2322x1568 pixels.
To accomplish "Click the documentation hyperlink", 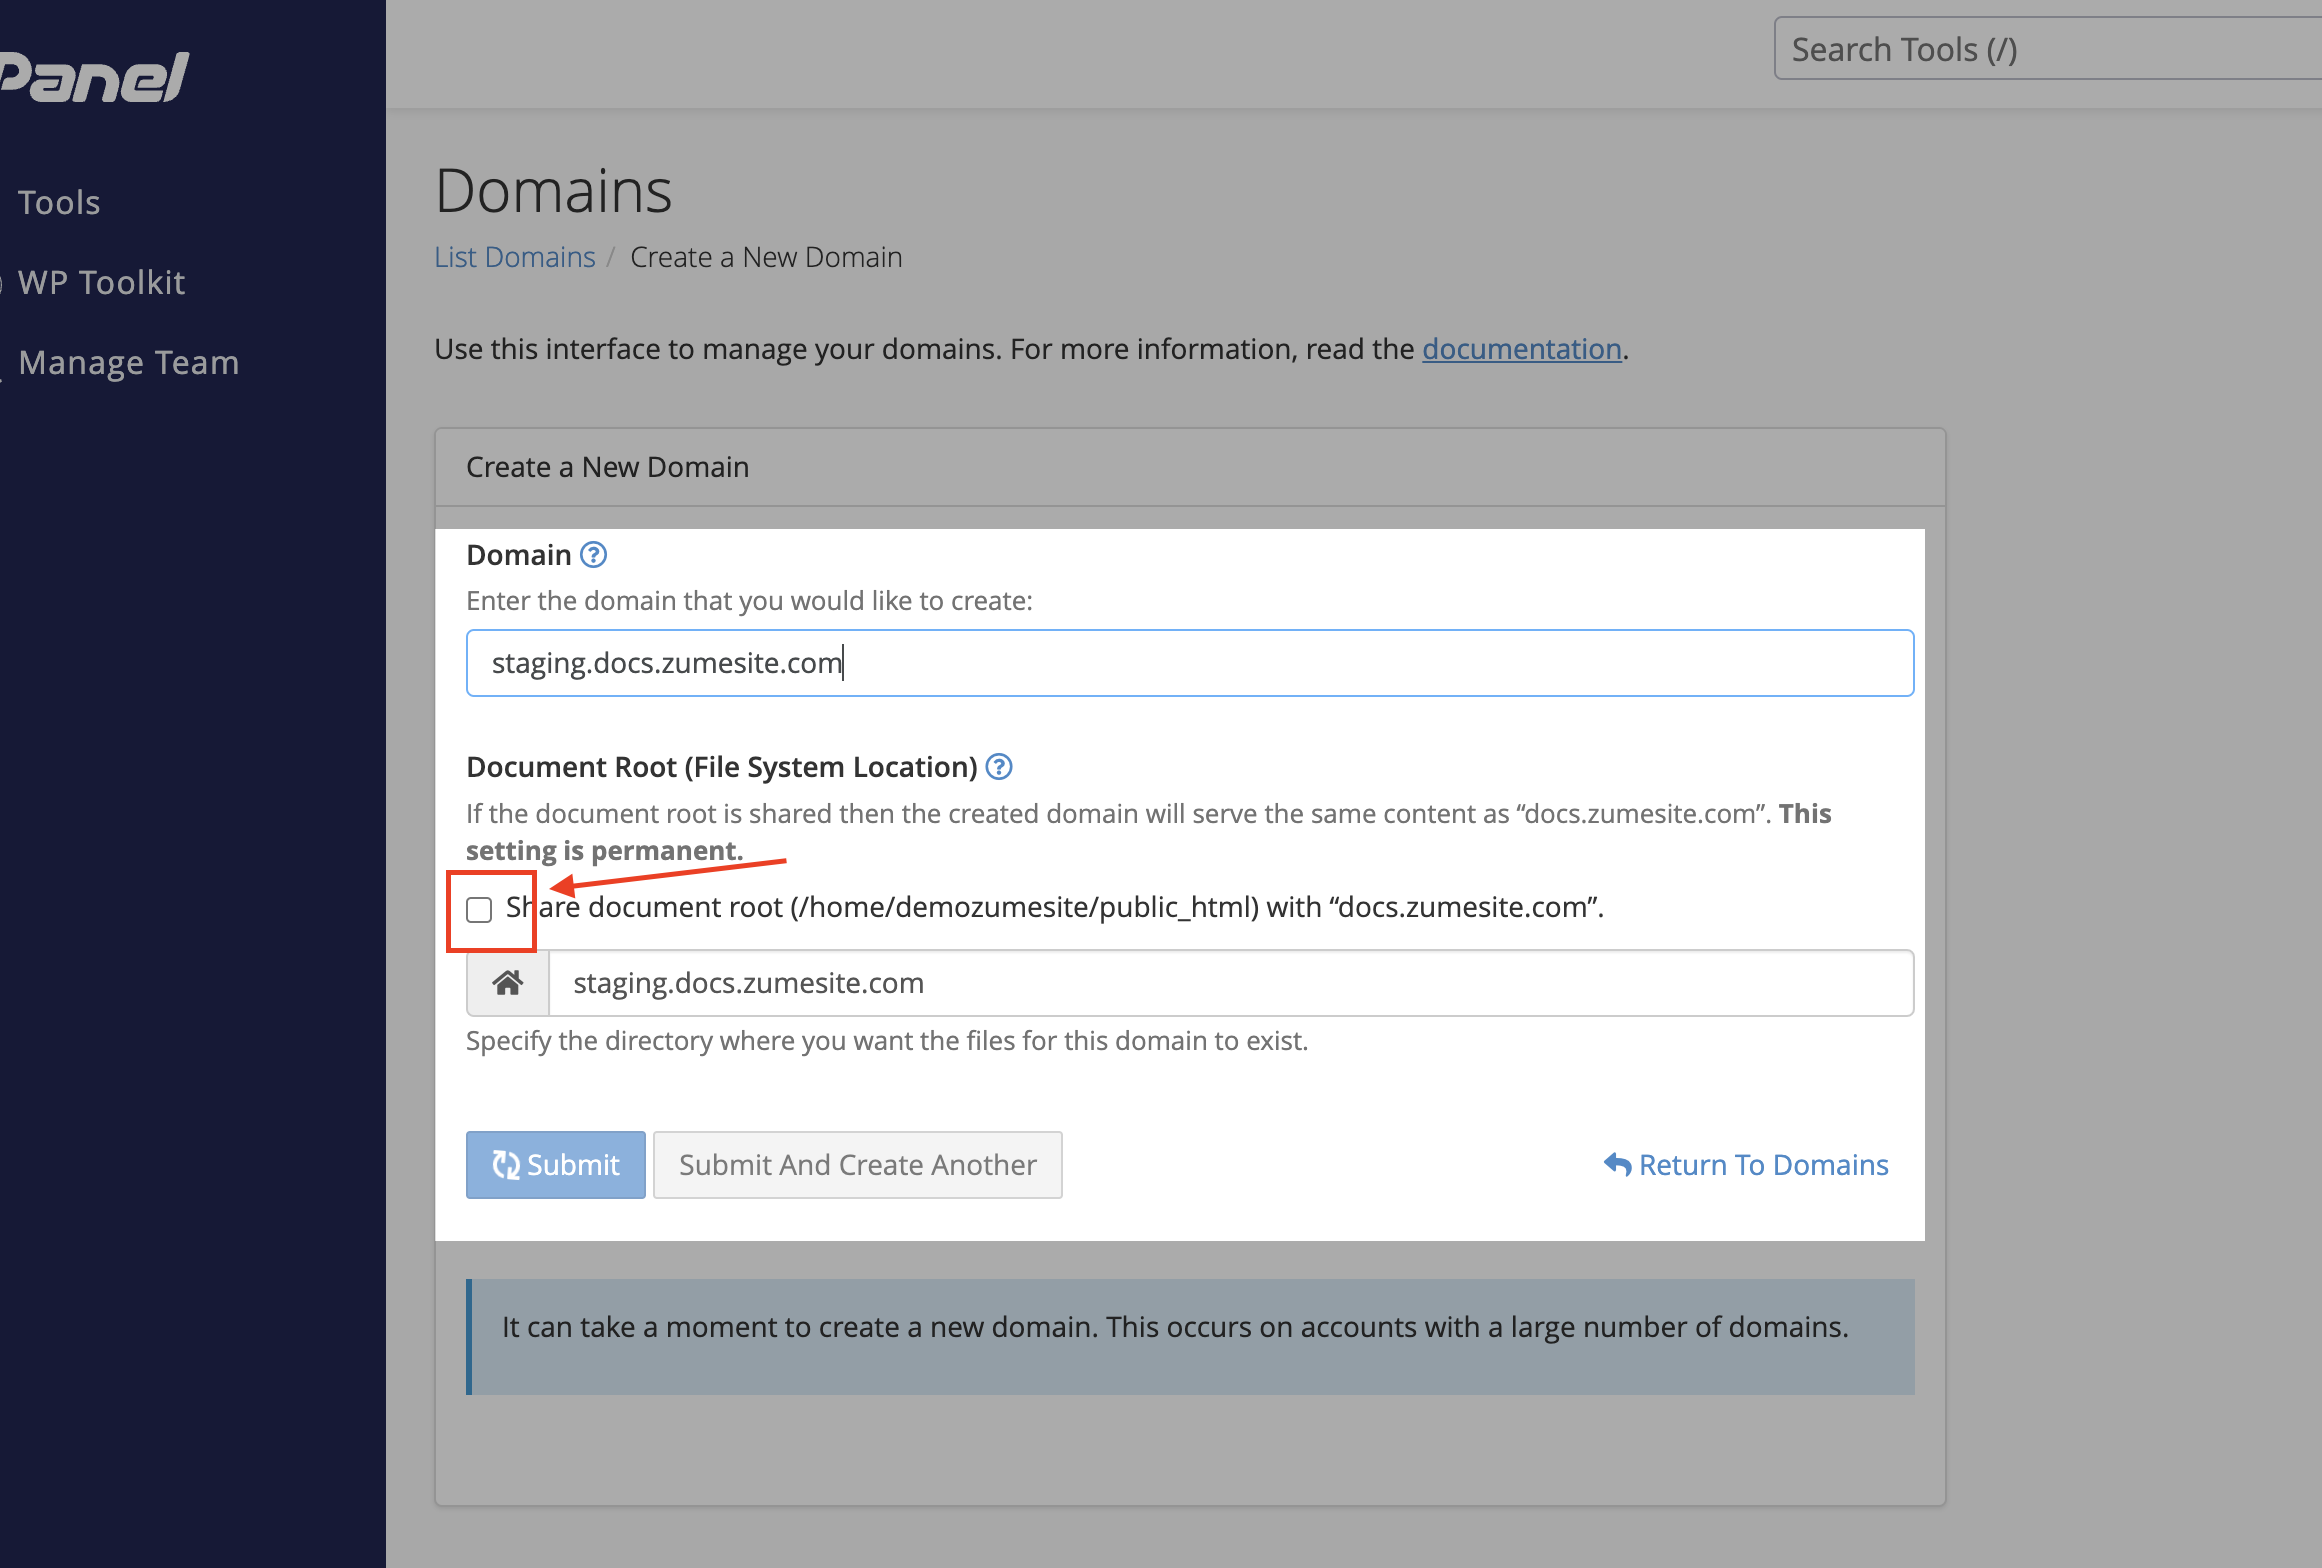I will click(1521, 348).
